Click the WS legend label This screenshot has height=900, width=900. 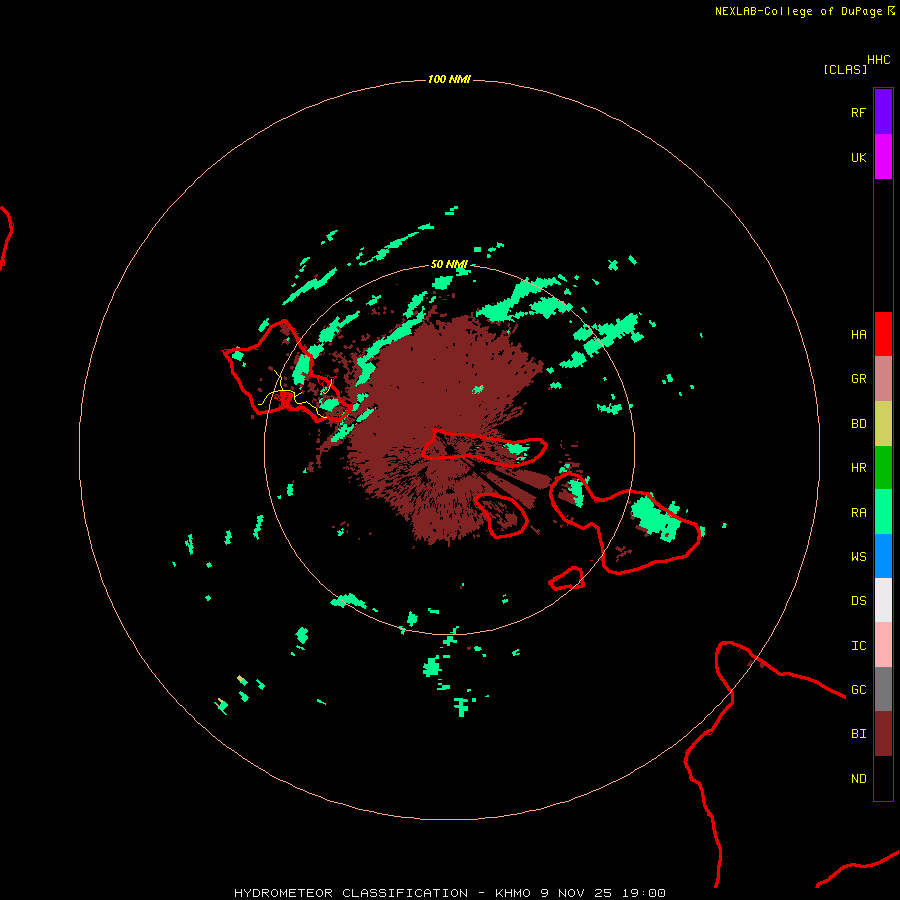click(x=858, y=556)
